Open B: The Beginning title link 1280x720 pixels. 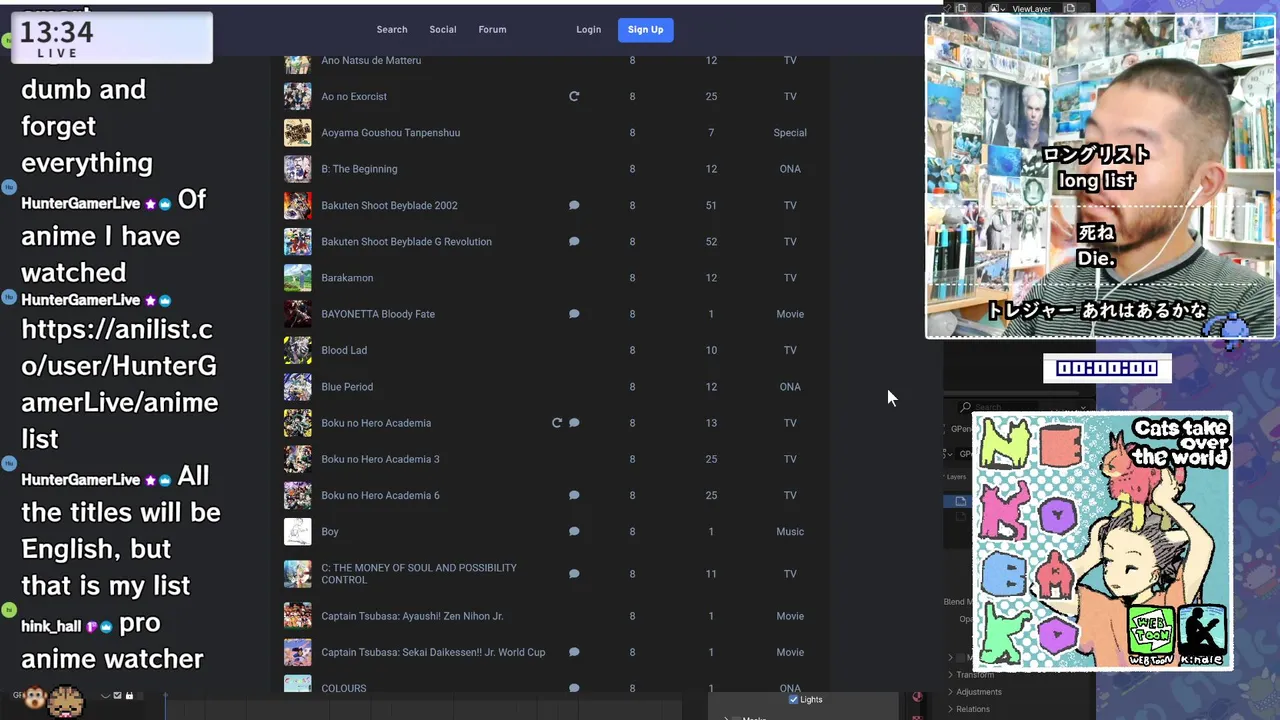[x=359, y=169]
